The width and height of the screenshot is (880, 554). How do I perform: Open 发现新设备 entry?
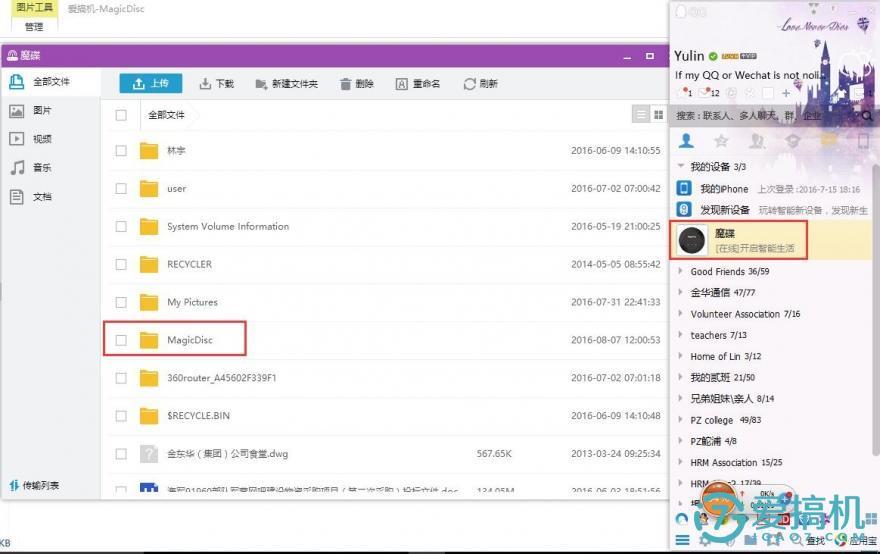tap(772, 210)
